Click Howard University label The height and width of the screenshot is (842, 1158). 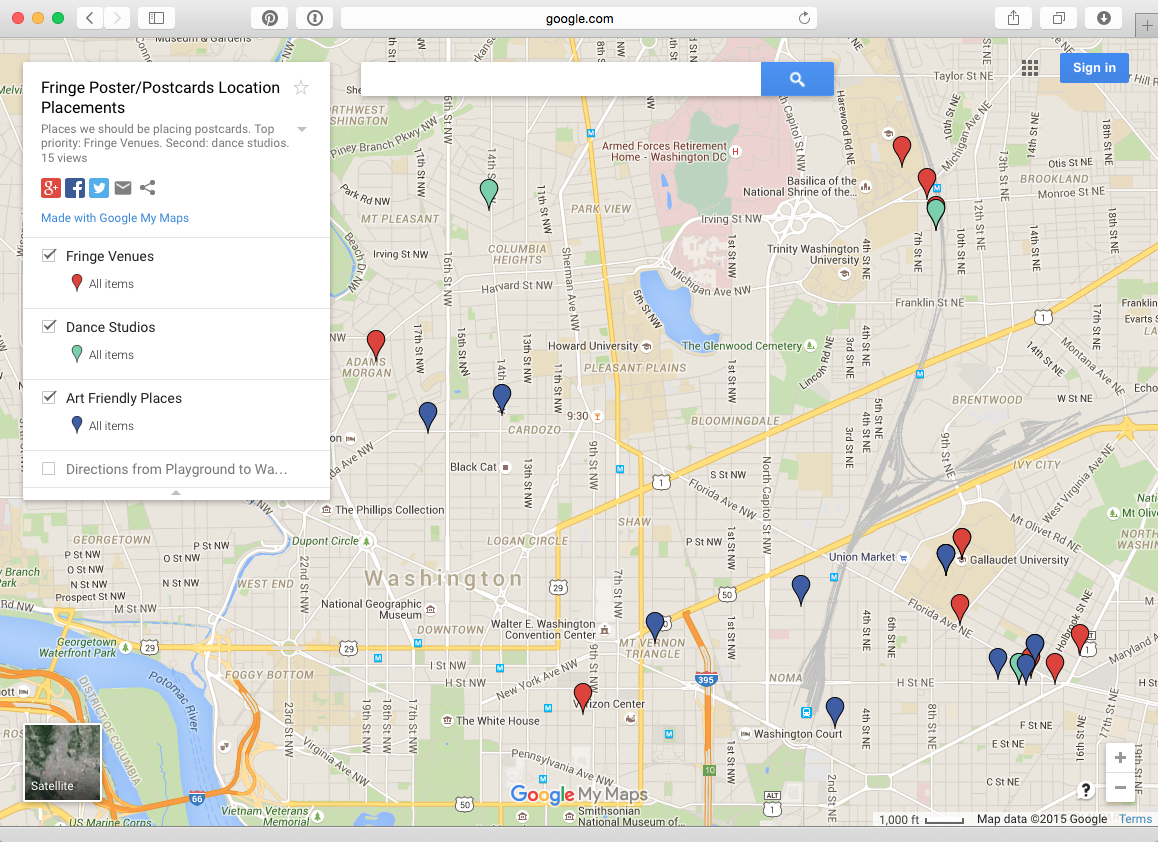pos(592,346)
